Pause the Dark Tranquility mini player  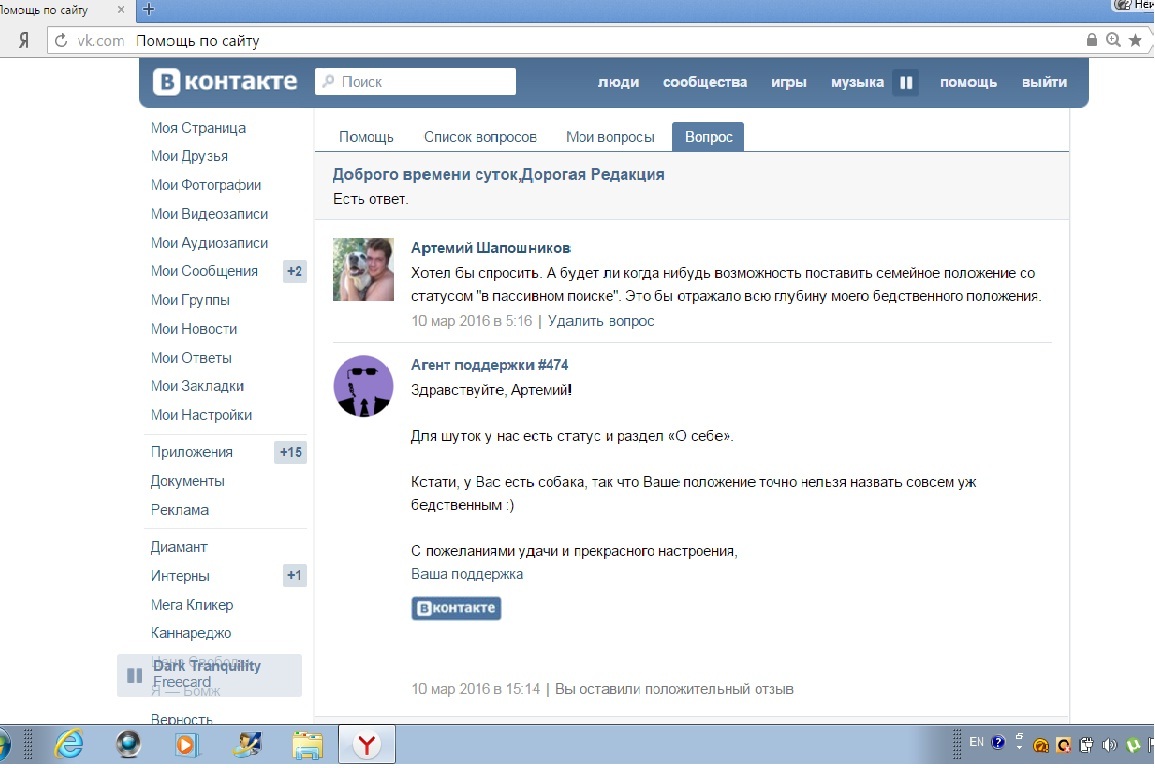tap(134, 675)
